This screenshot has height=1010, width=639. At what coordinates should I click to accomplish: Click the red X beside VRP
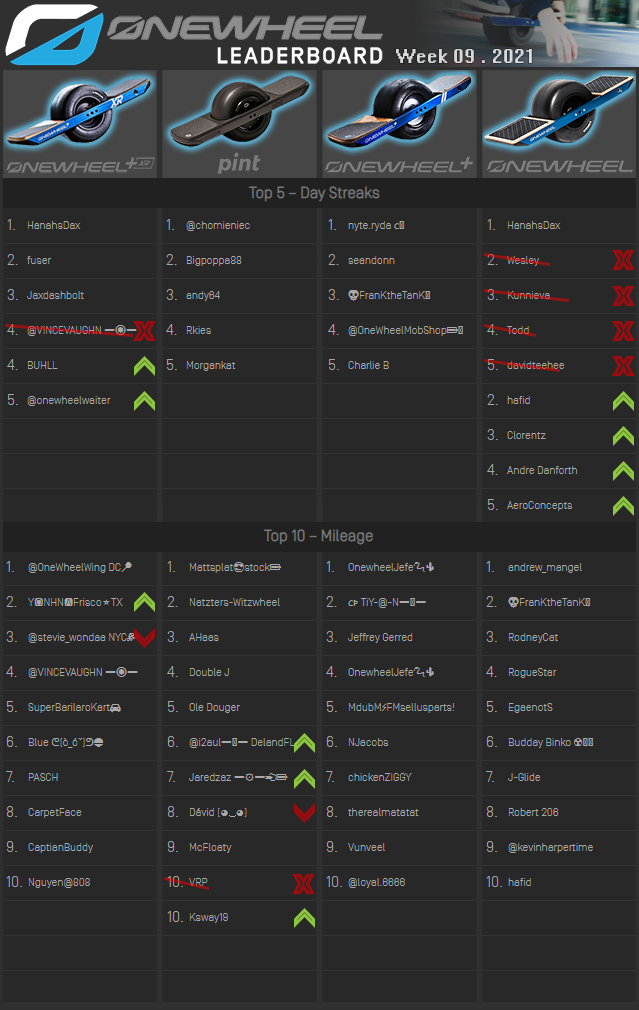point(304,883)
